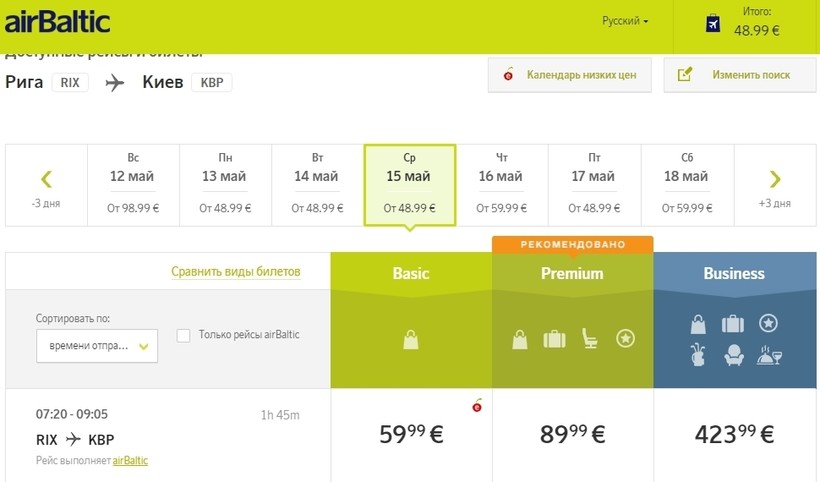Click the Premium suitcase icon
This screenshot has height=482, width=820.
(554, 340)
